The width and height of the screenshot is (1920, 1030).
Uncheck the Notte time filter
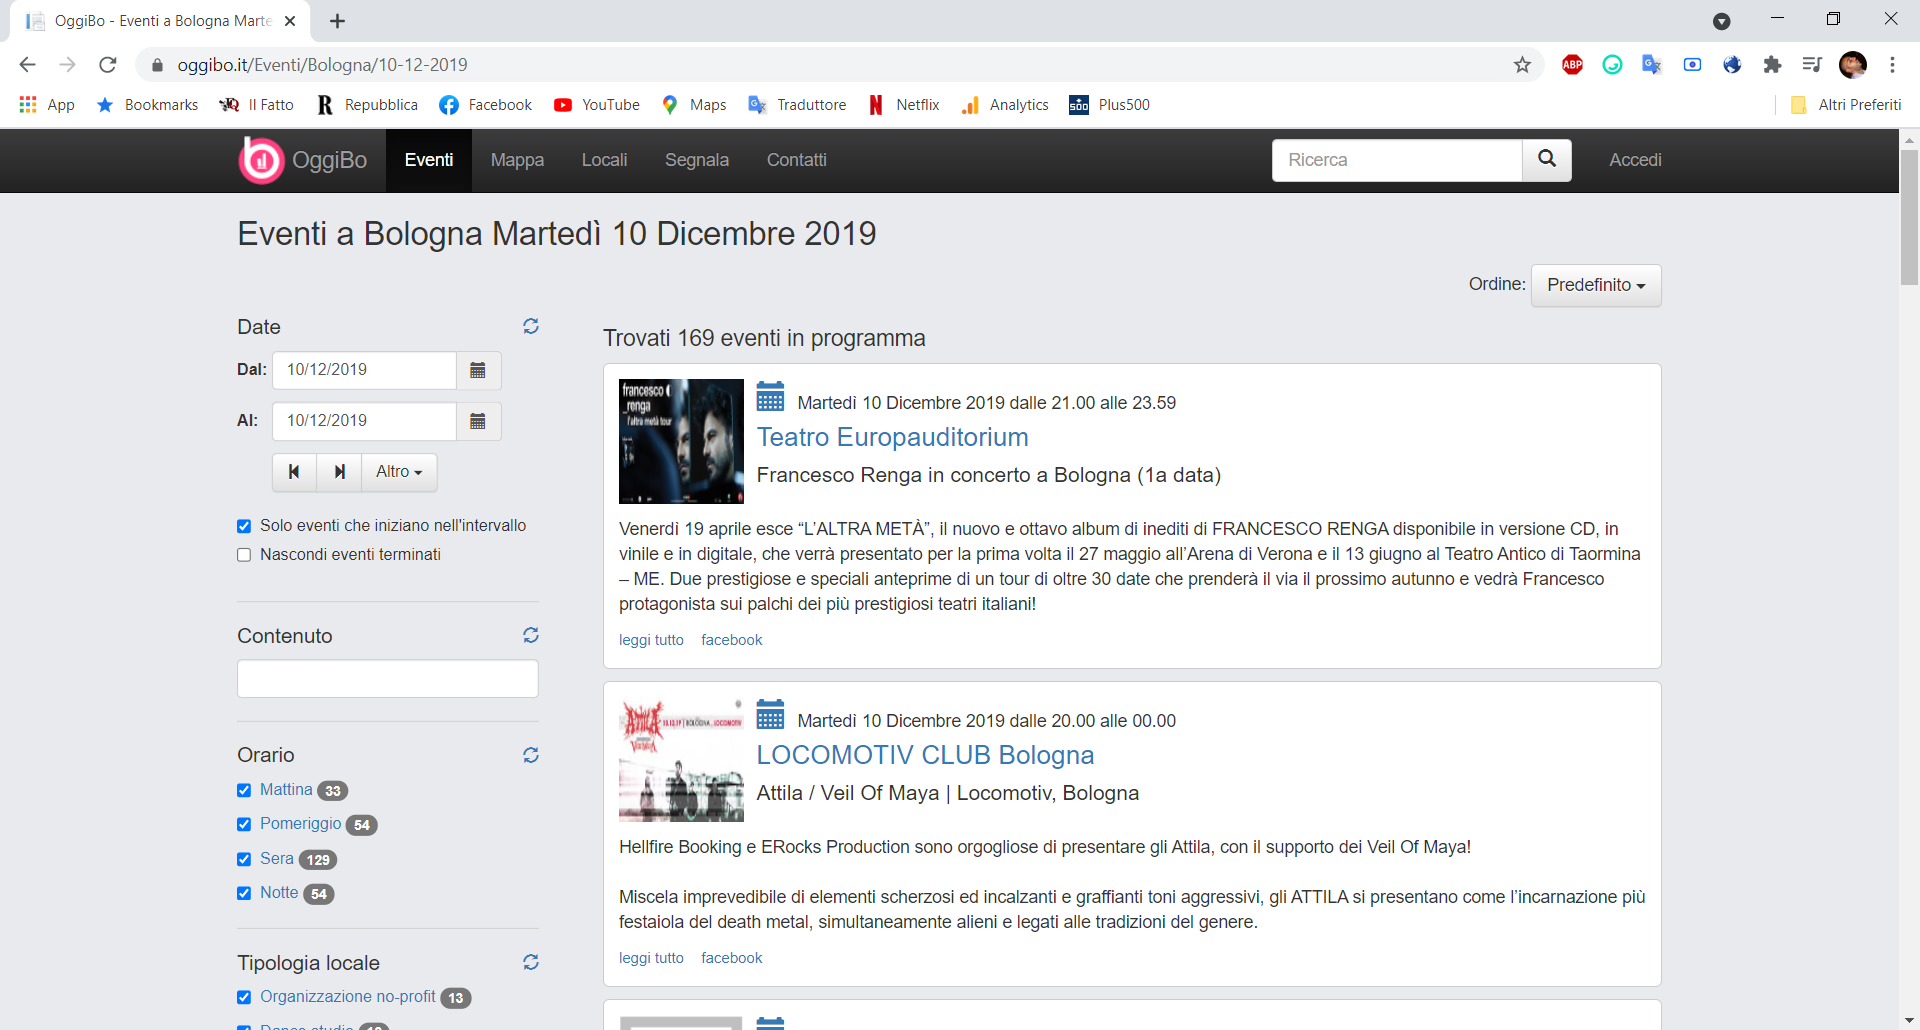(x=244, y=893)
